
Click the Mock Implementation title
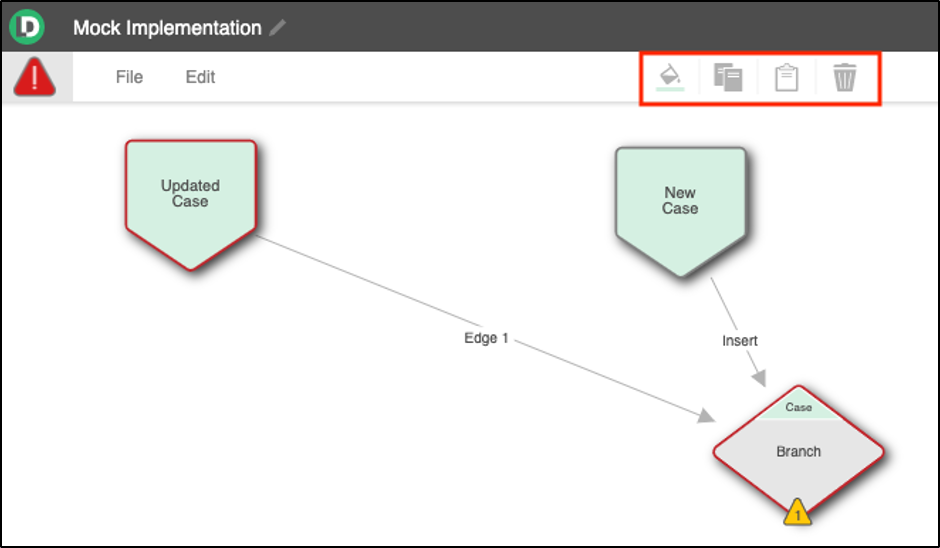coord(167,28)
